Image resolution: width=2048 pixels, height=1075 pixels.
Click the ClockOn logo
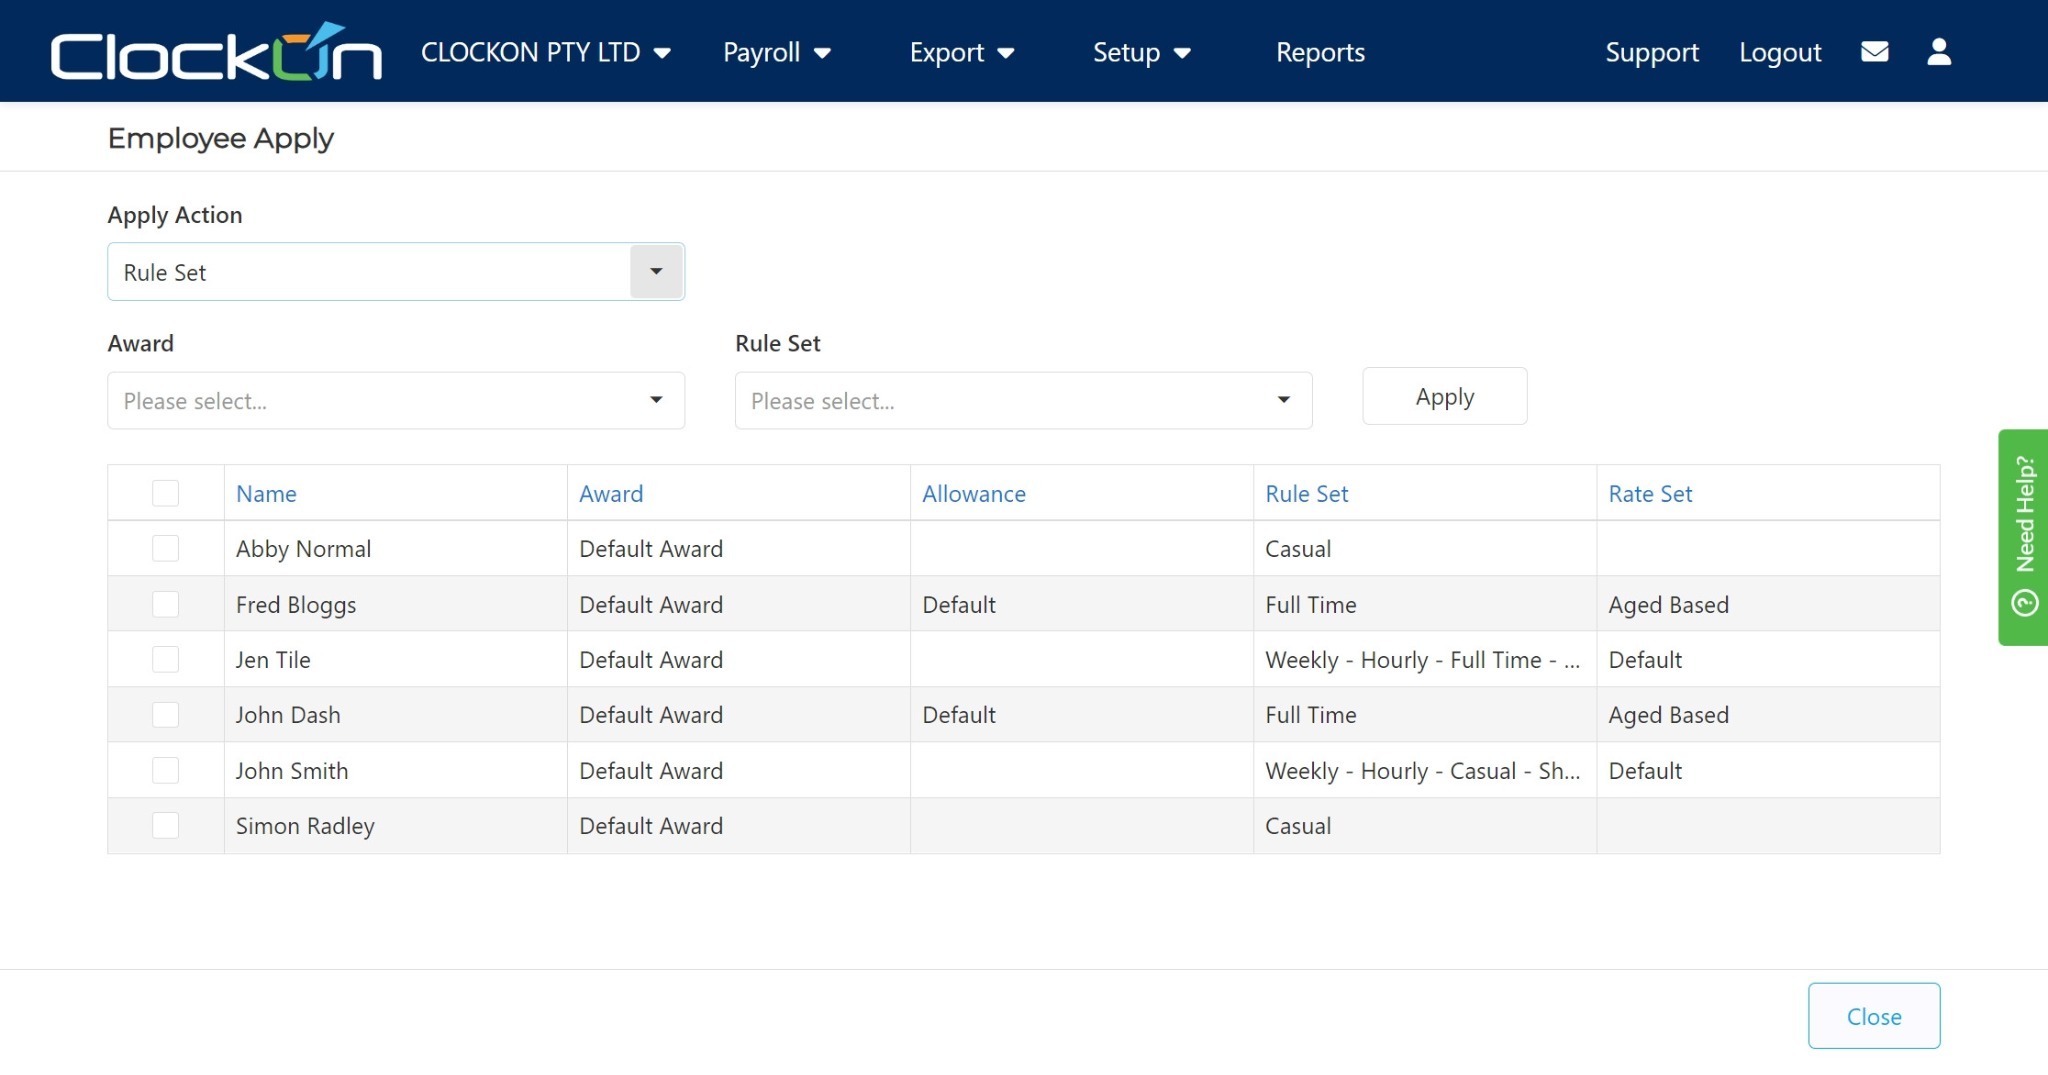click(216, 51)
